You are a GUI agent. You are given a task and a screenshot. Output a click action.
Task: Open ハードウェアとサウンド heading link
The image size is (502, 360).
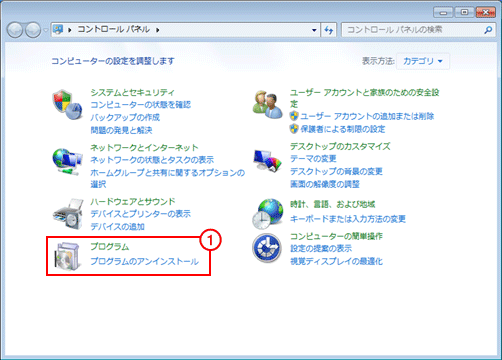point(133,202)
